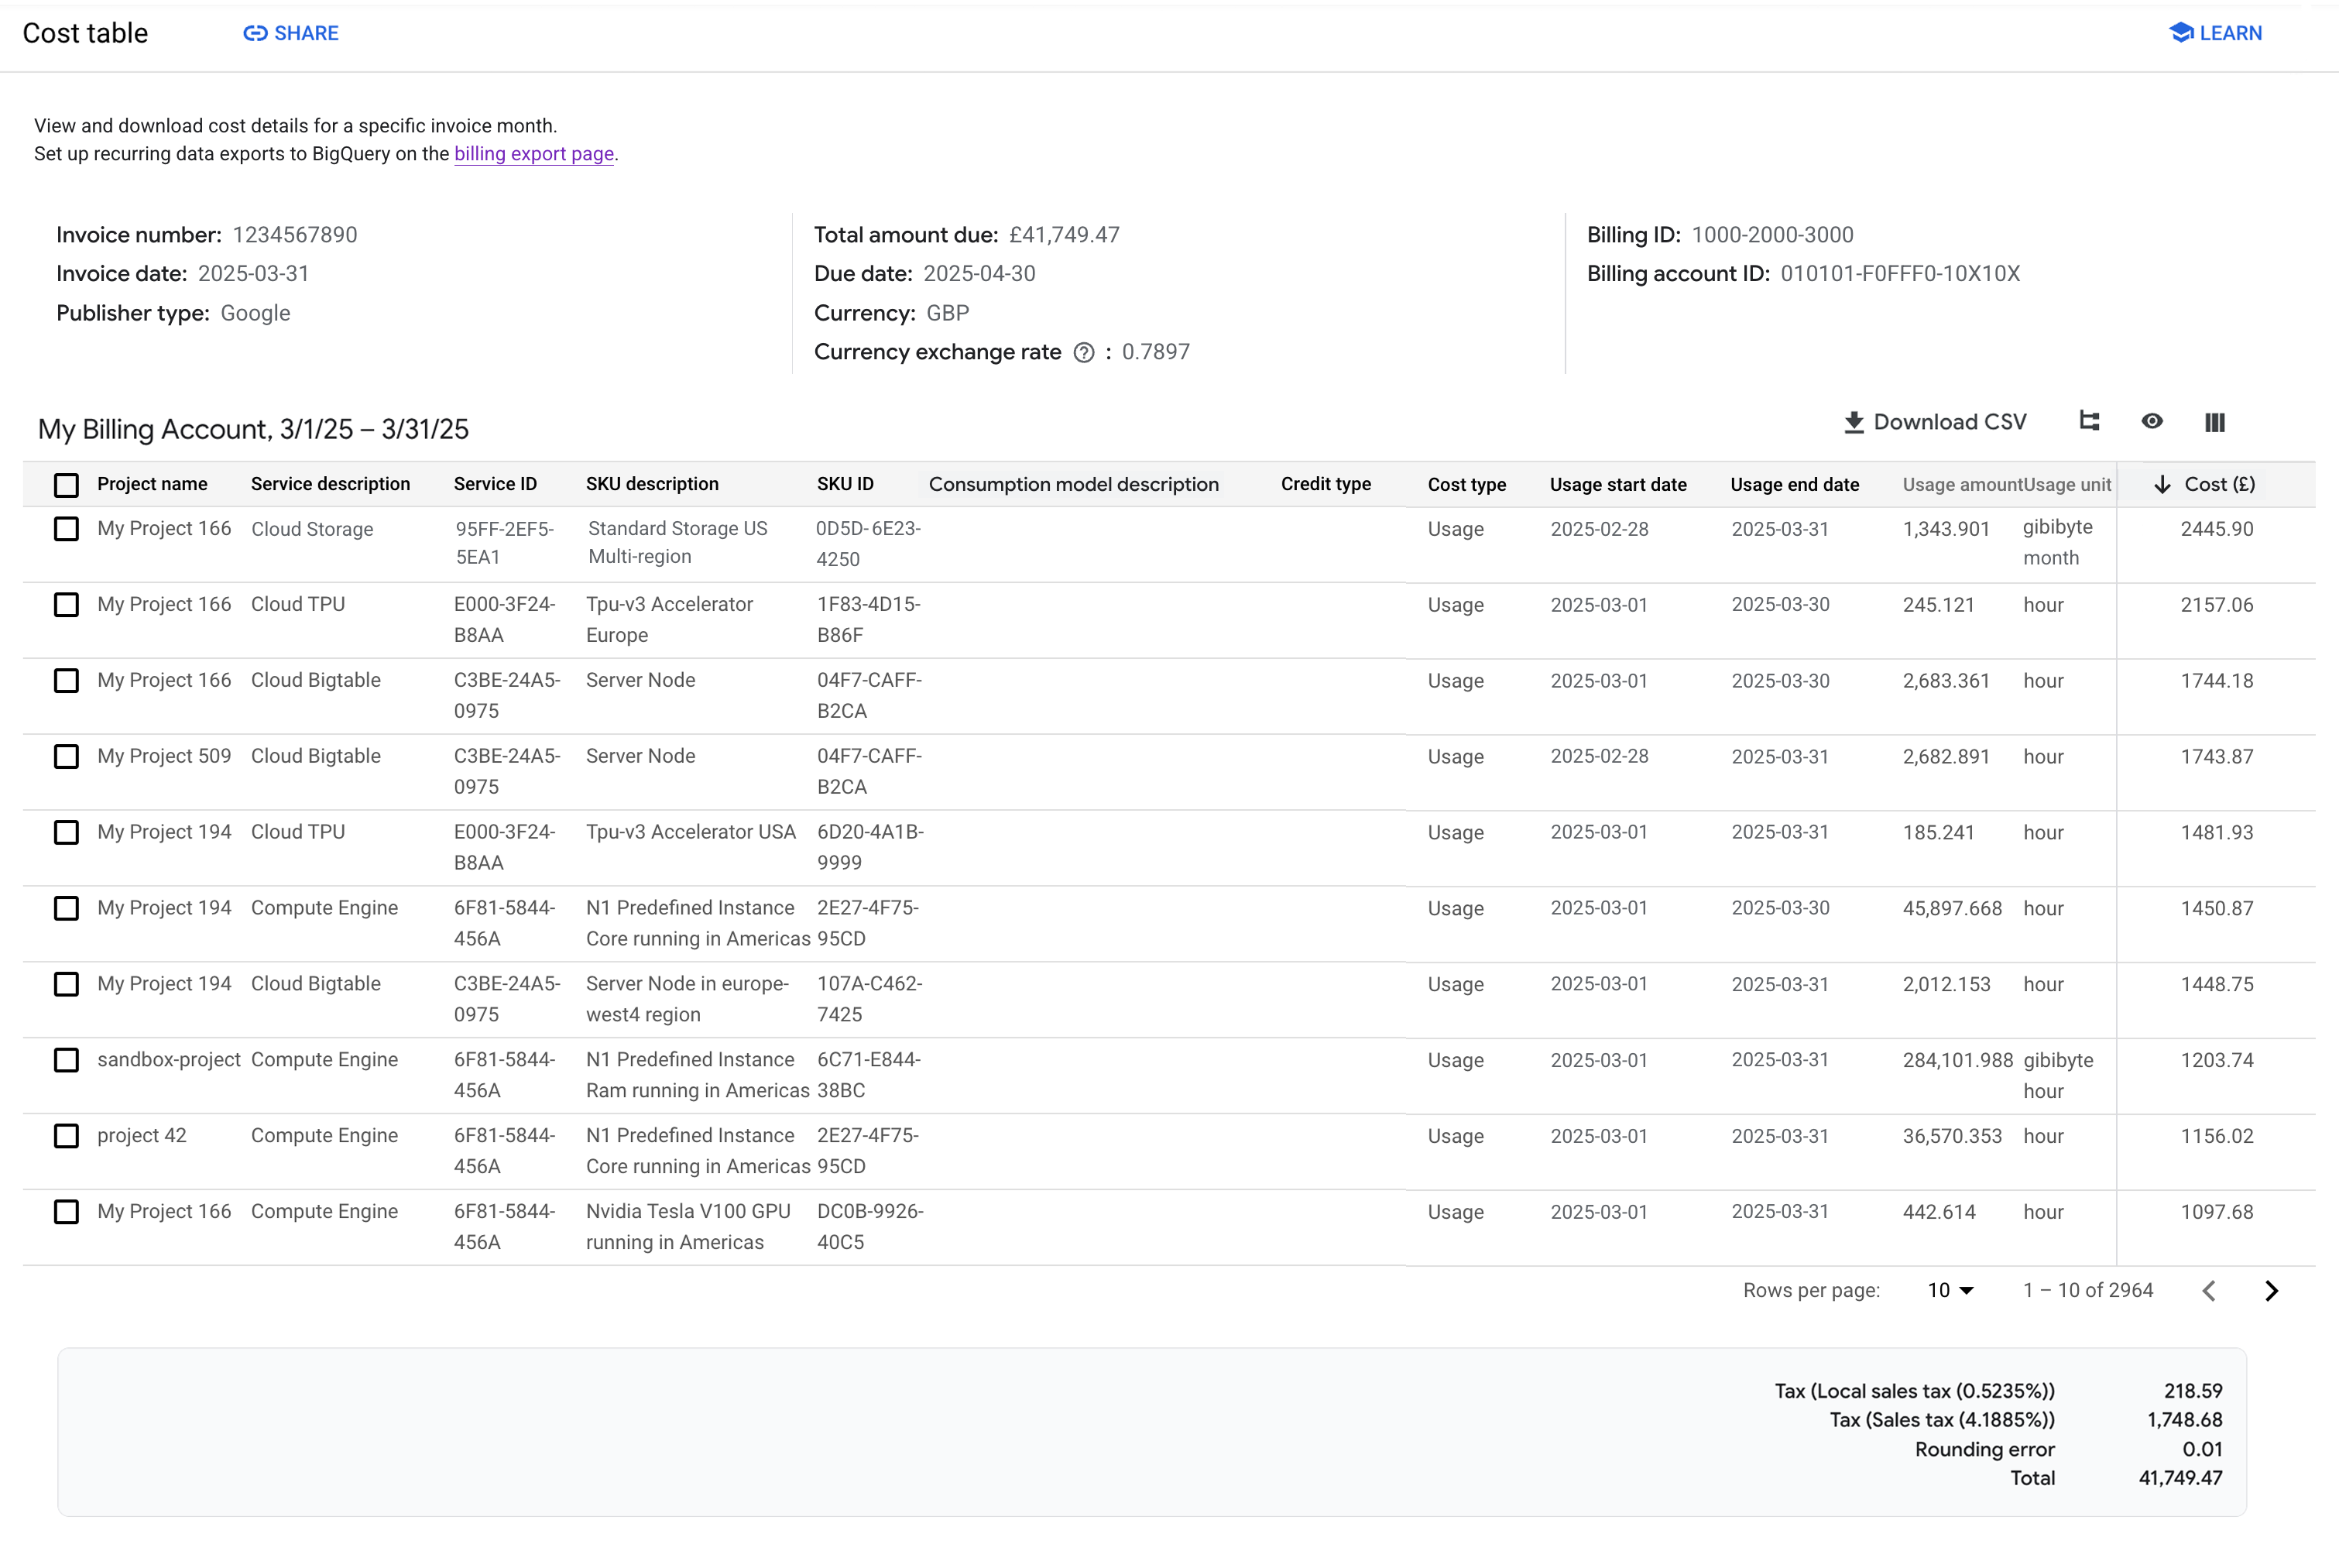Go to the next page of results
Image resolution: width=2339 pixels, height=1568 pixels.
click(x=2271, y=1290)
